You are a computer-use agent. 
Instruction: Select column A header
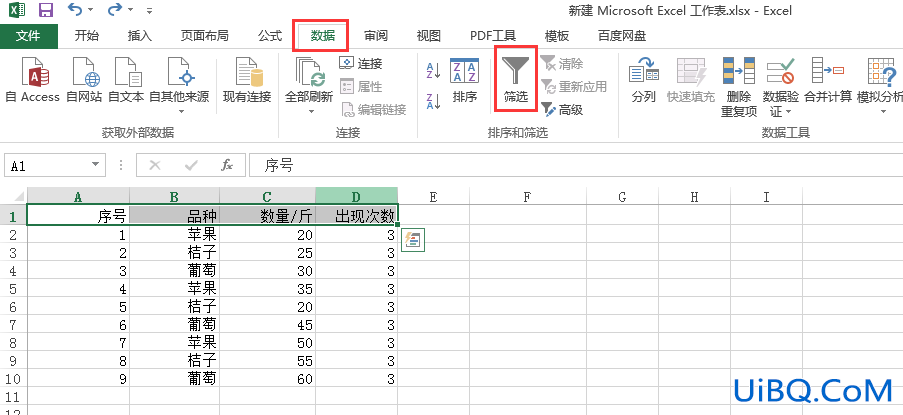click(78, 196)
